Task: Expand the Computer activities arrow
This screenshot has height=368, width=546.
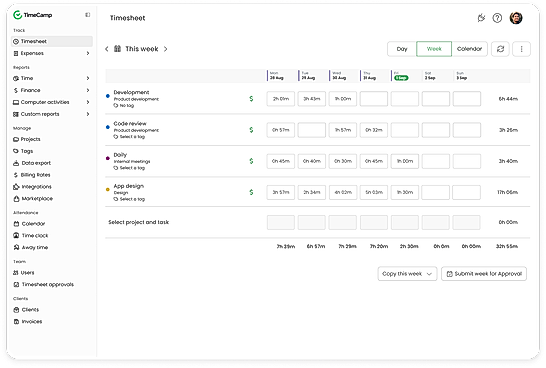Action: coord(88,102)
